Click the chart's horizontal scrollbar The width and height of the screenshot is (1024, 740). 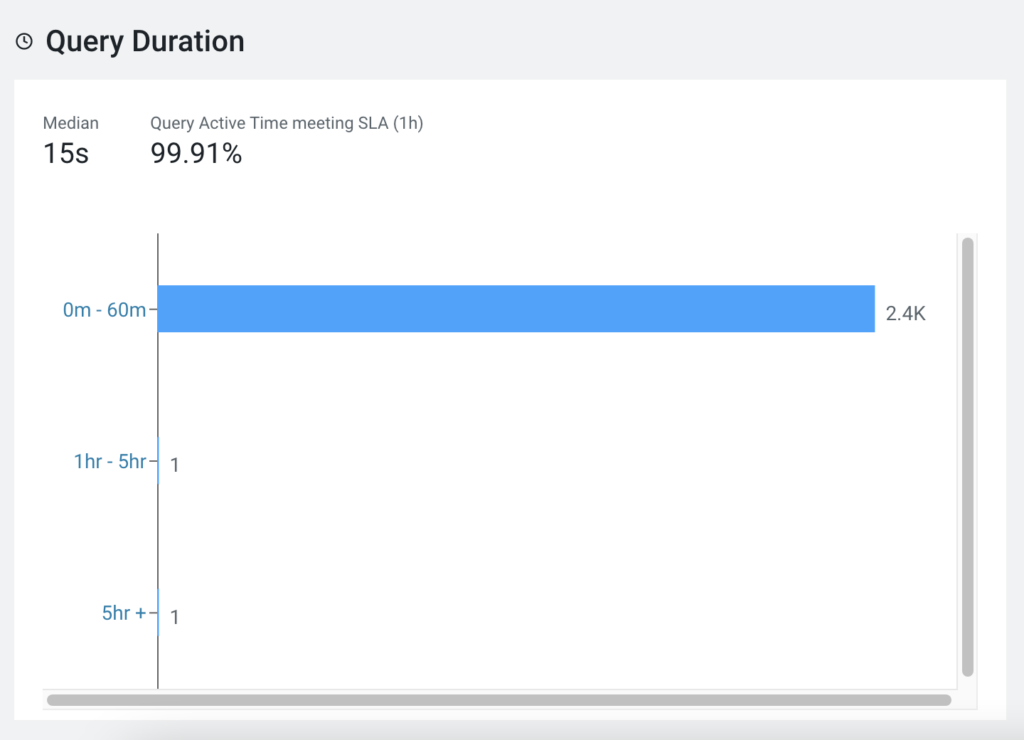[498, 700]
